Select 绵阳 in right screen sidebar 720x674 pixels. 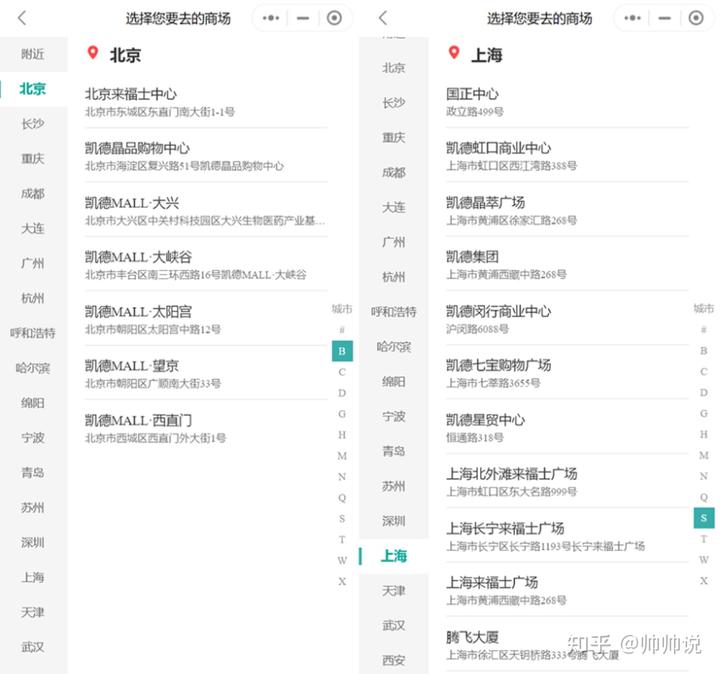[394, 382]
